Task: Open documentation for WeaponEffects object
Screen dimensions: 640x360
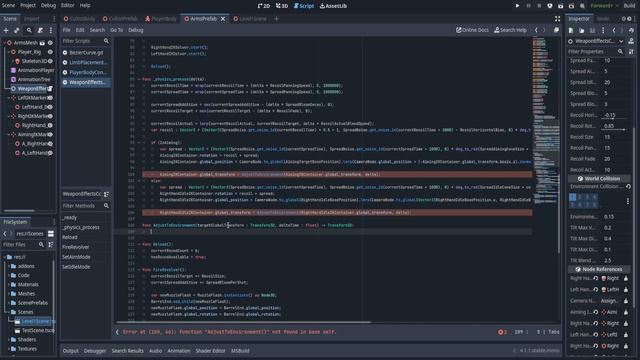Action: (x=631, y=41)
